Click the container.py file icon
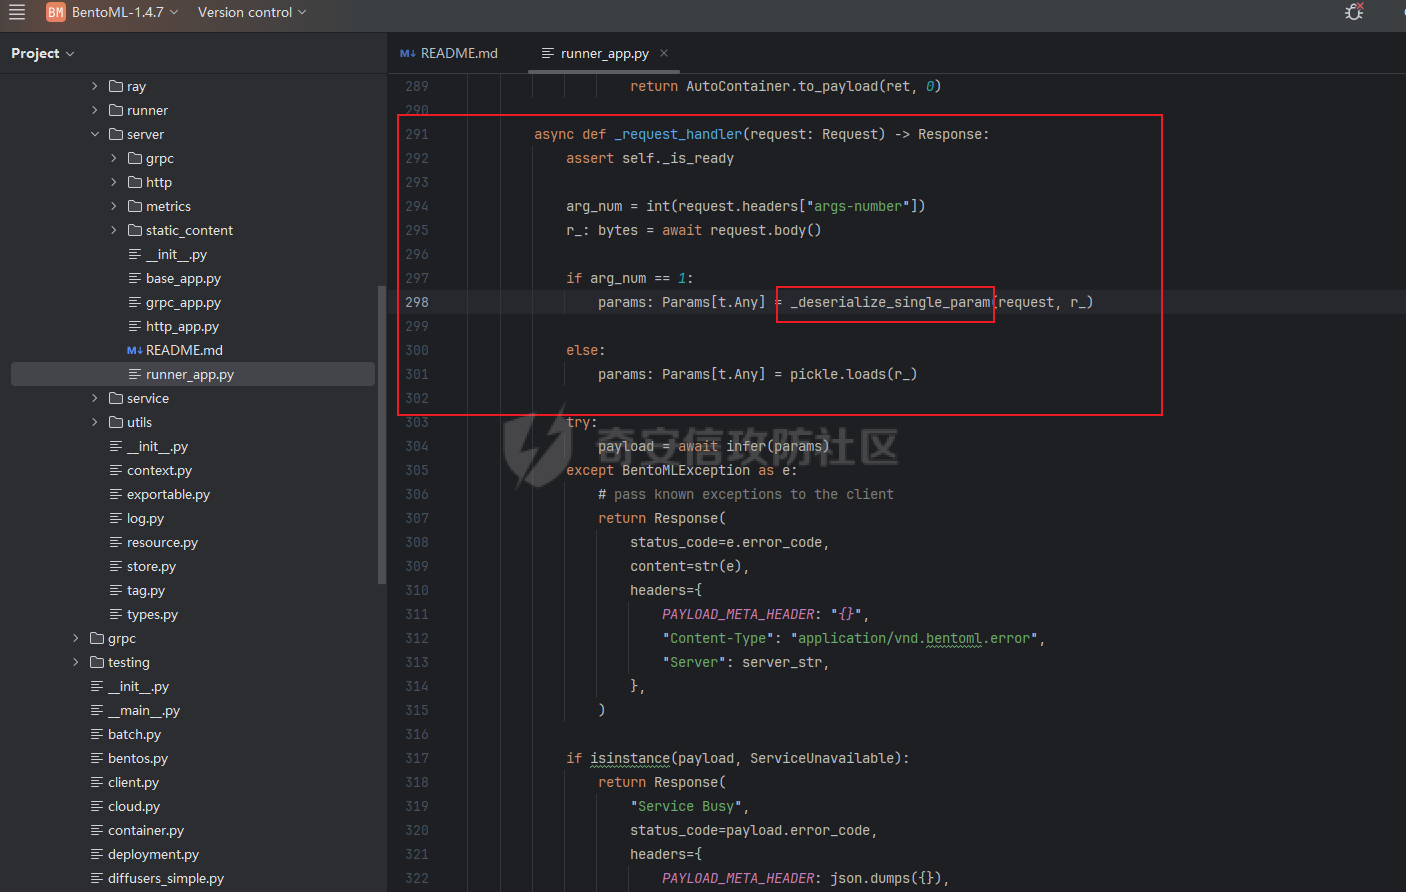 tap(97, 830)
